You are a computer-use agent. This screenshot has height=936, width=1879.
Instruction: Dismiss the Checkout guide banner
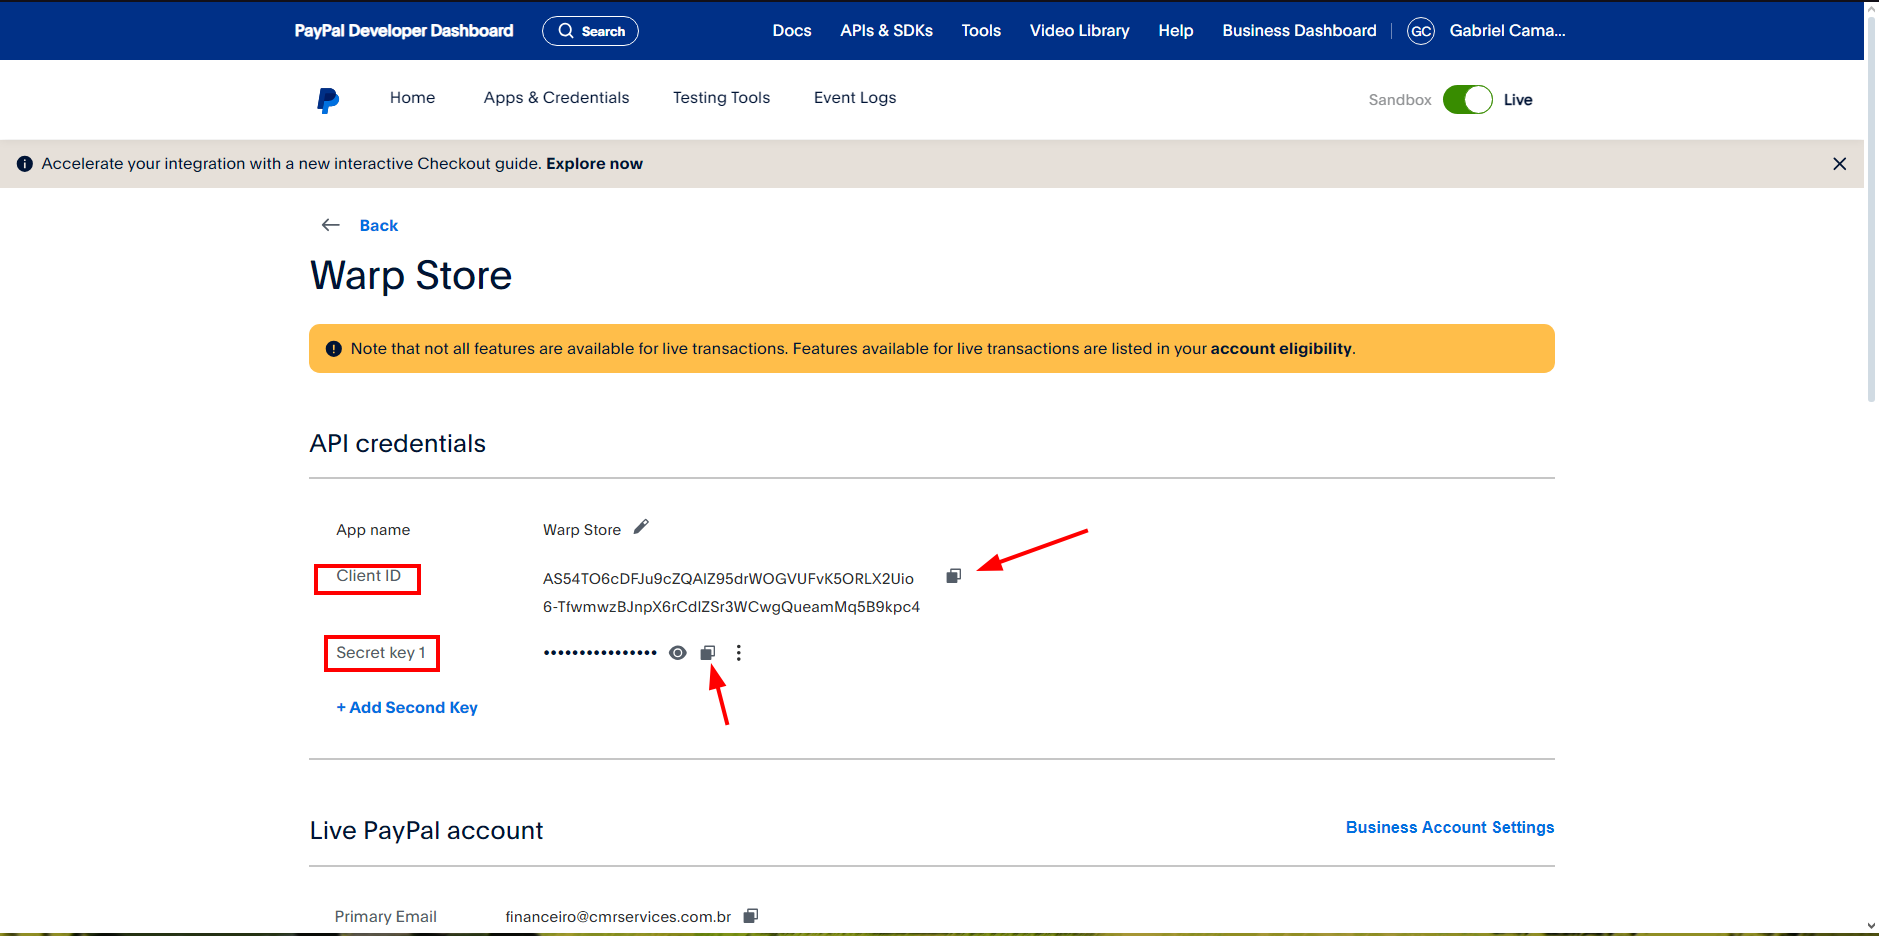point(1839,164)
